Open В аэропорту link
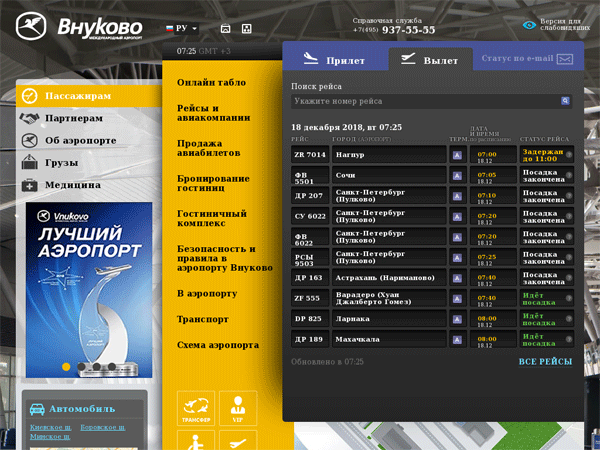 pos(207,293)
